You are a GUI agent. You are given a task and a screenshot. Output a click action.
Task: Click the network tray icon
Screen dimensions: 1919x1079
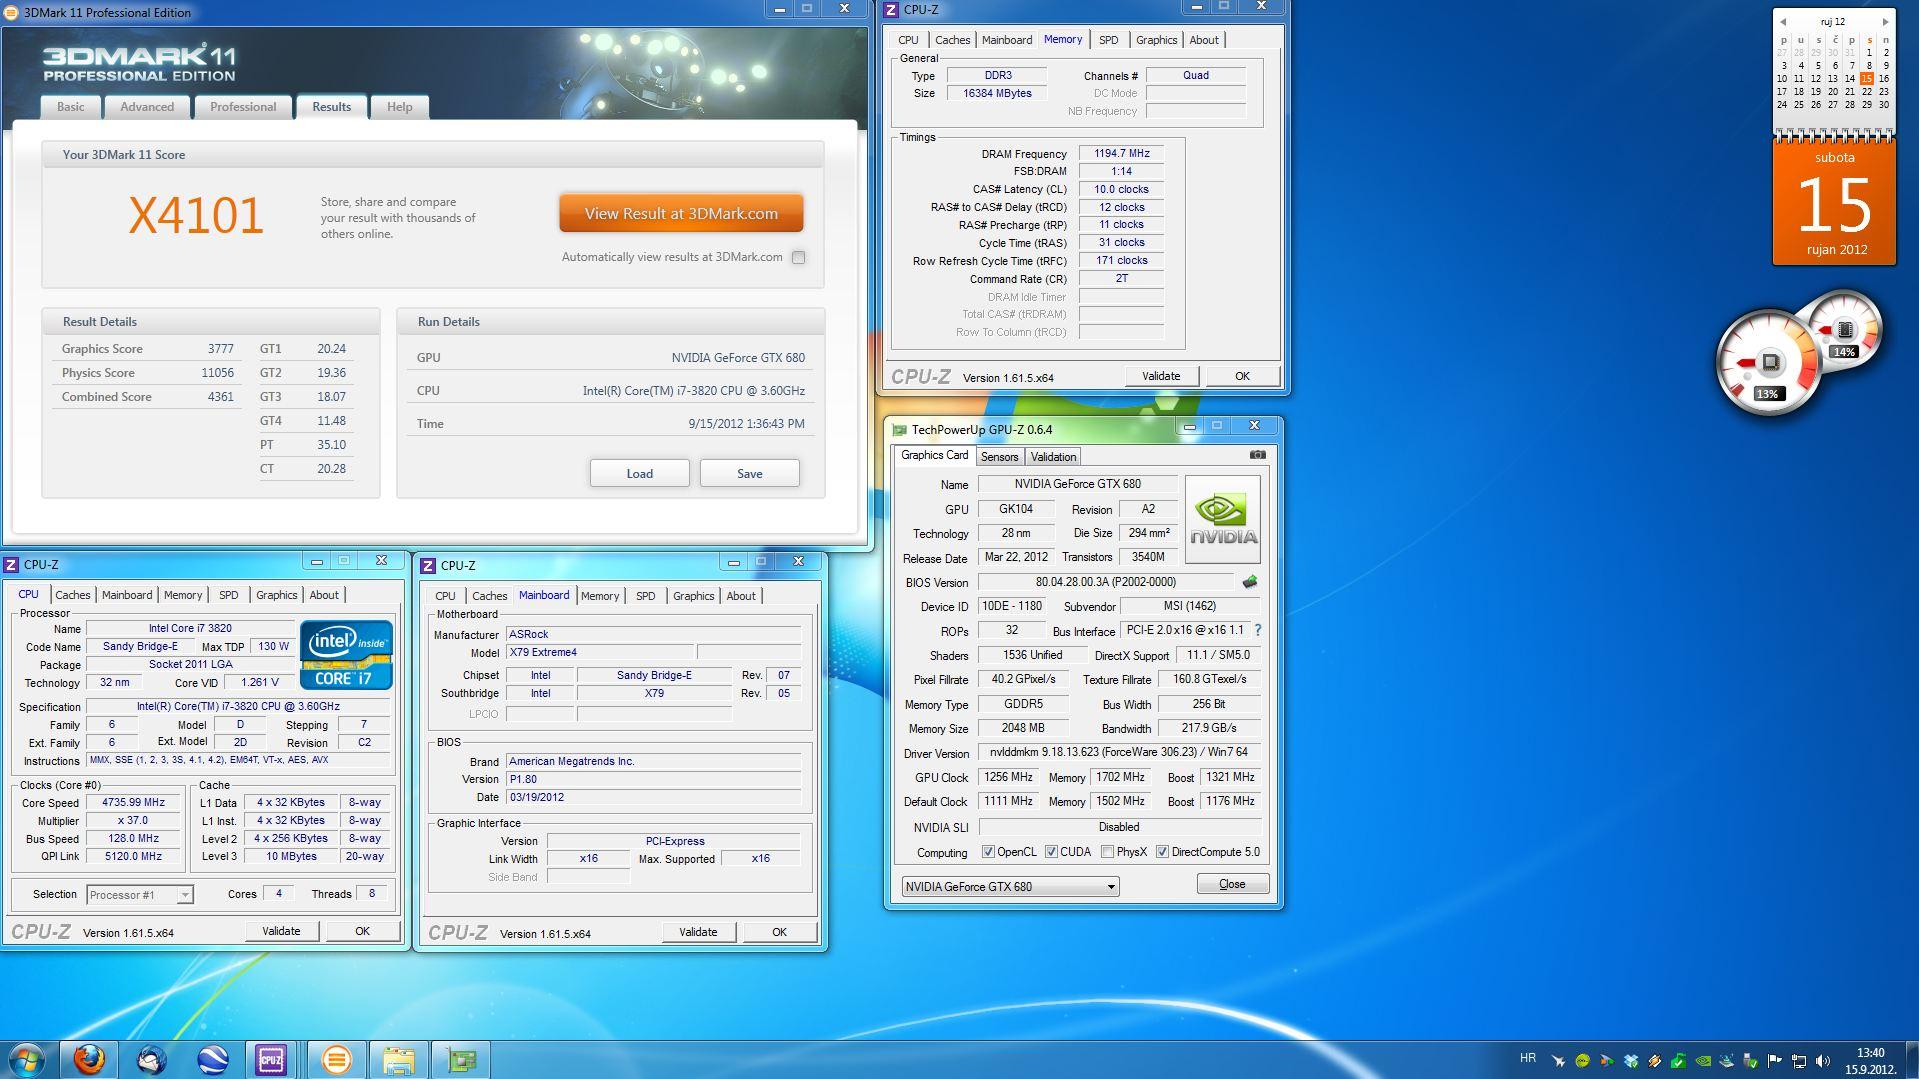pos(1798,1061)
